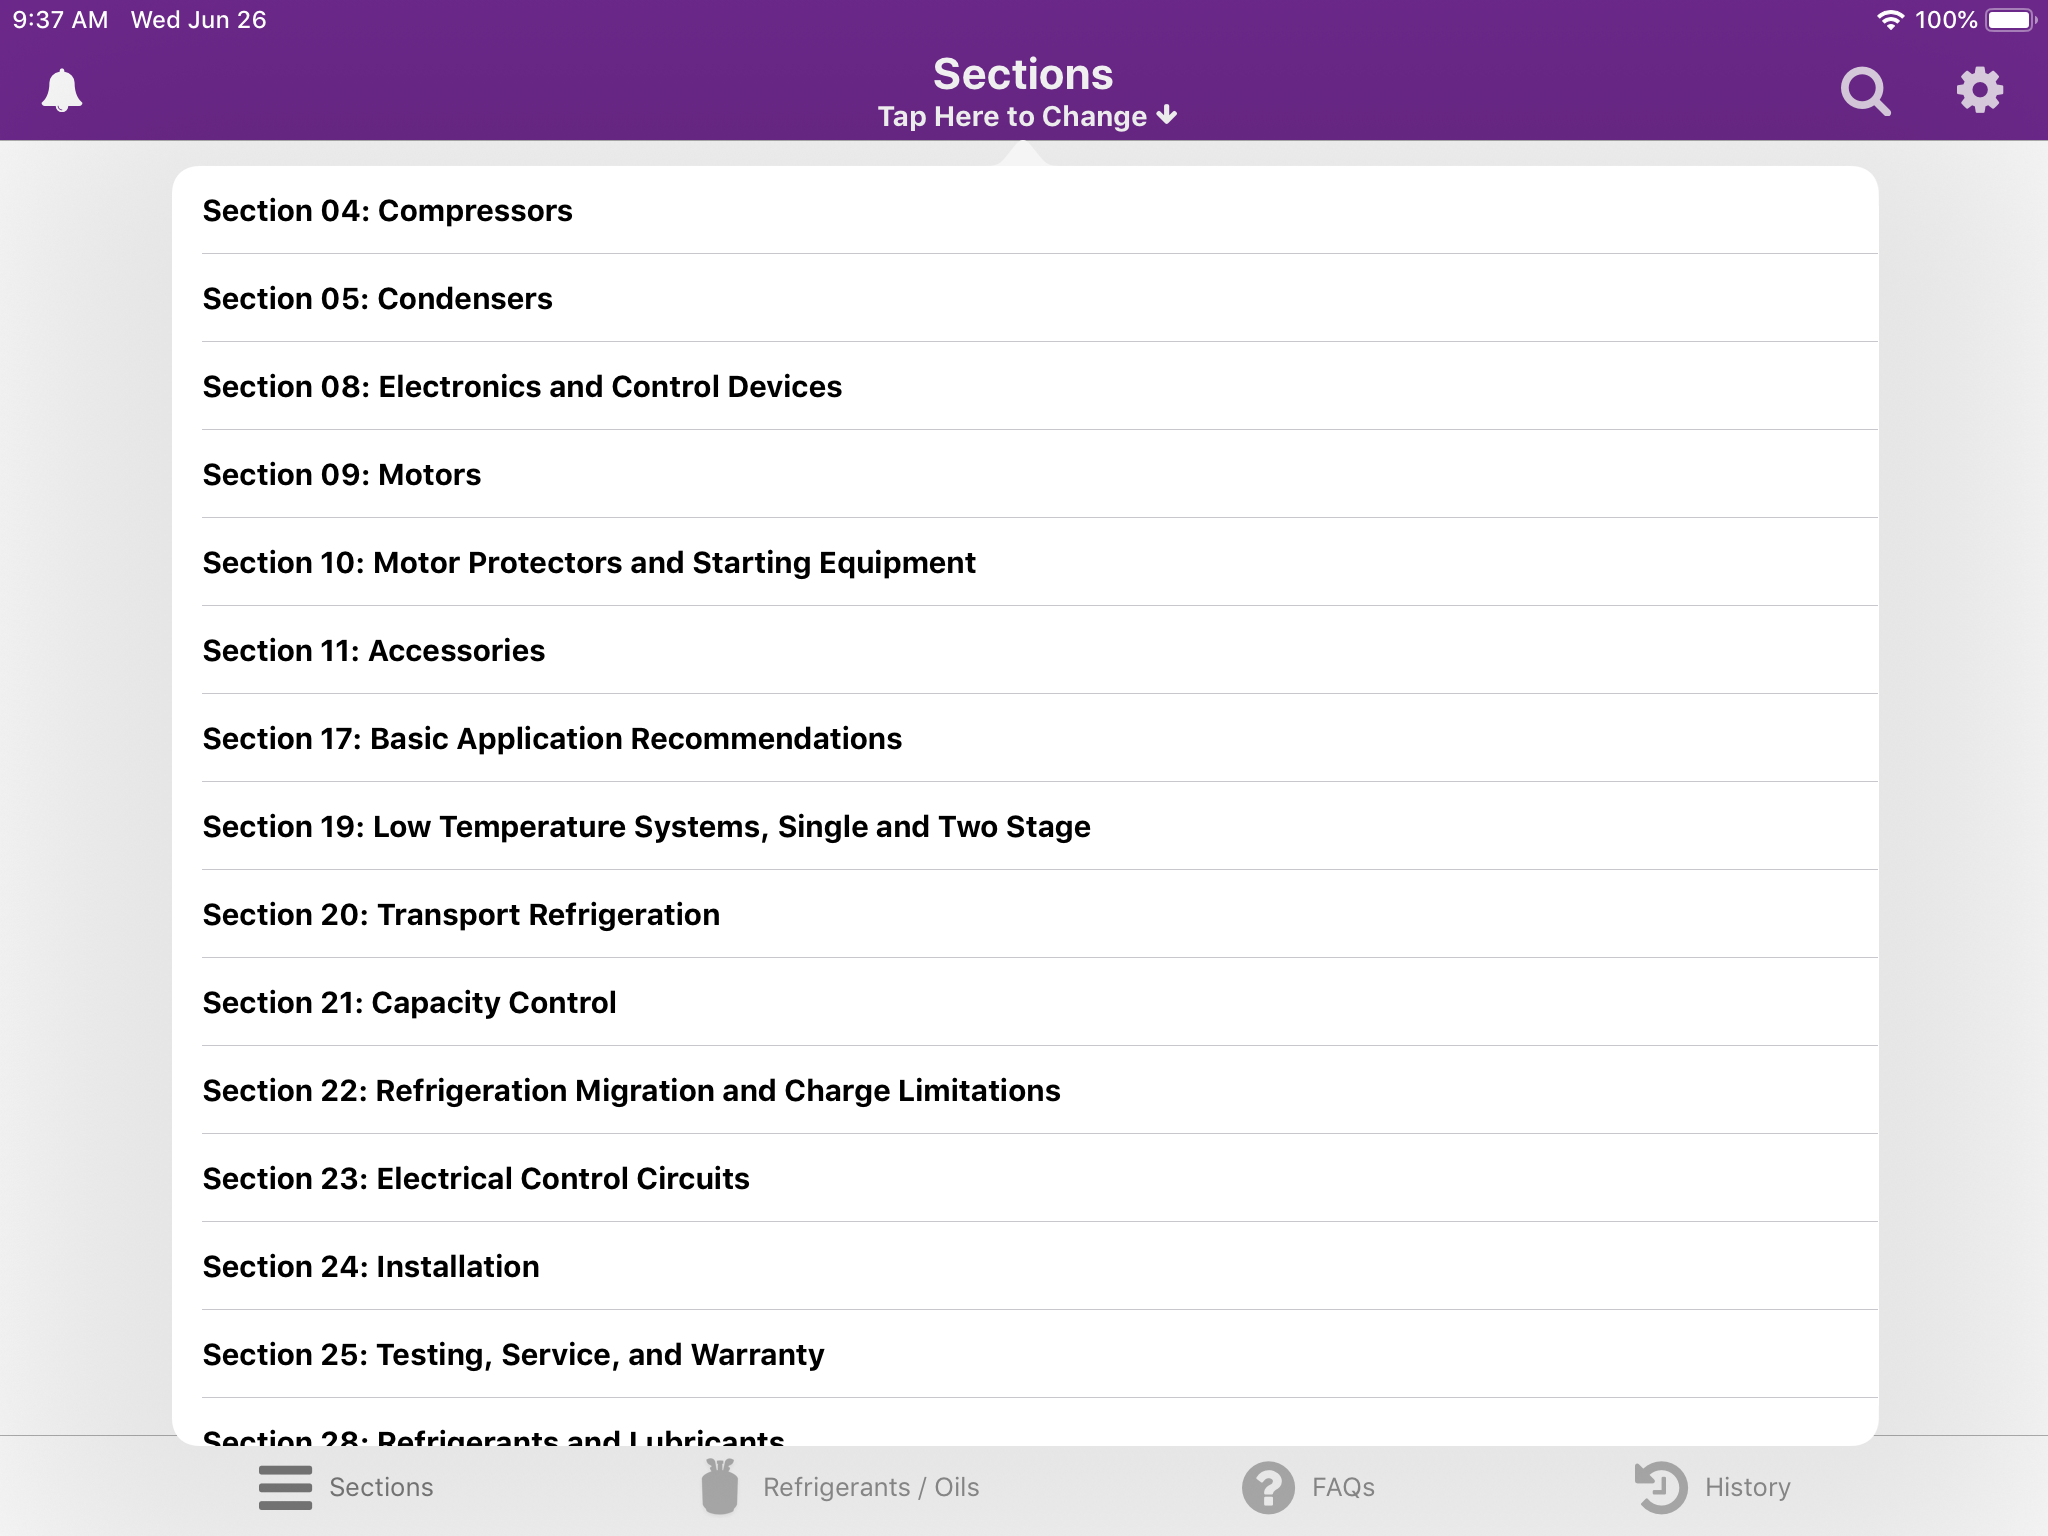This screenshot has height=1536, width=2048.
Task: Tap the Wi-Fi status icon in status bar
Action: tap(1890, 18)
